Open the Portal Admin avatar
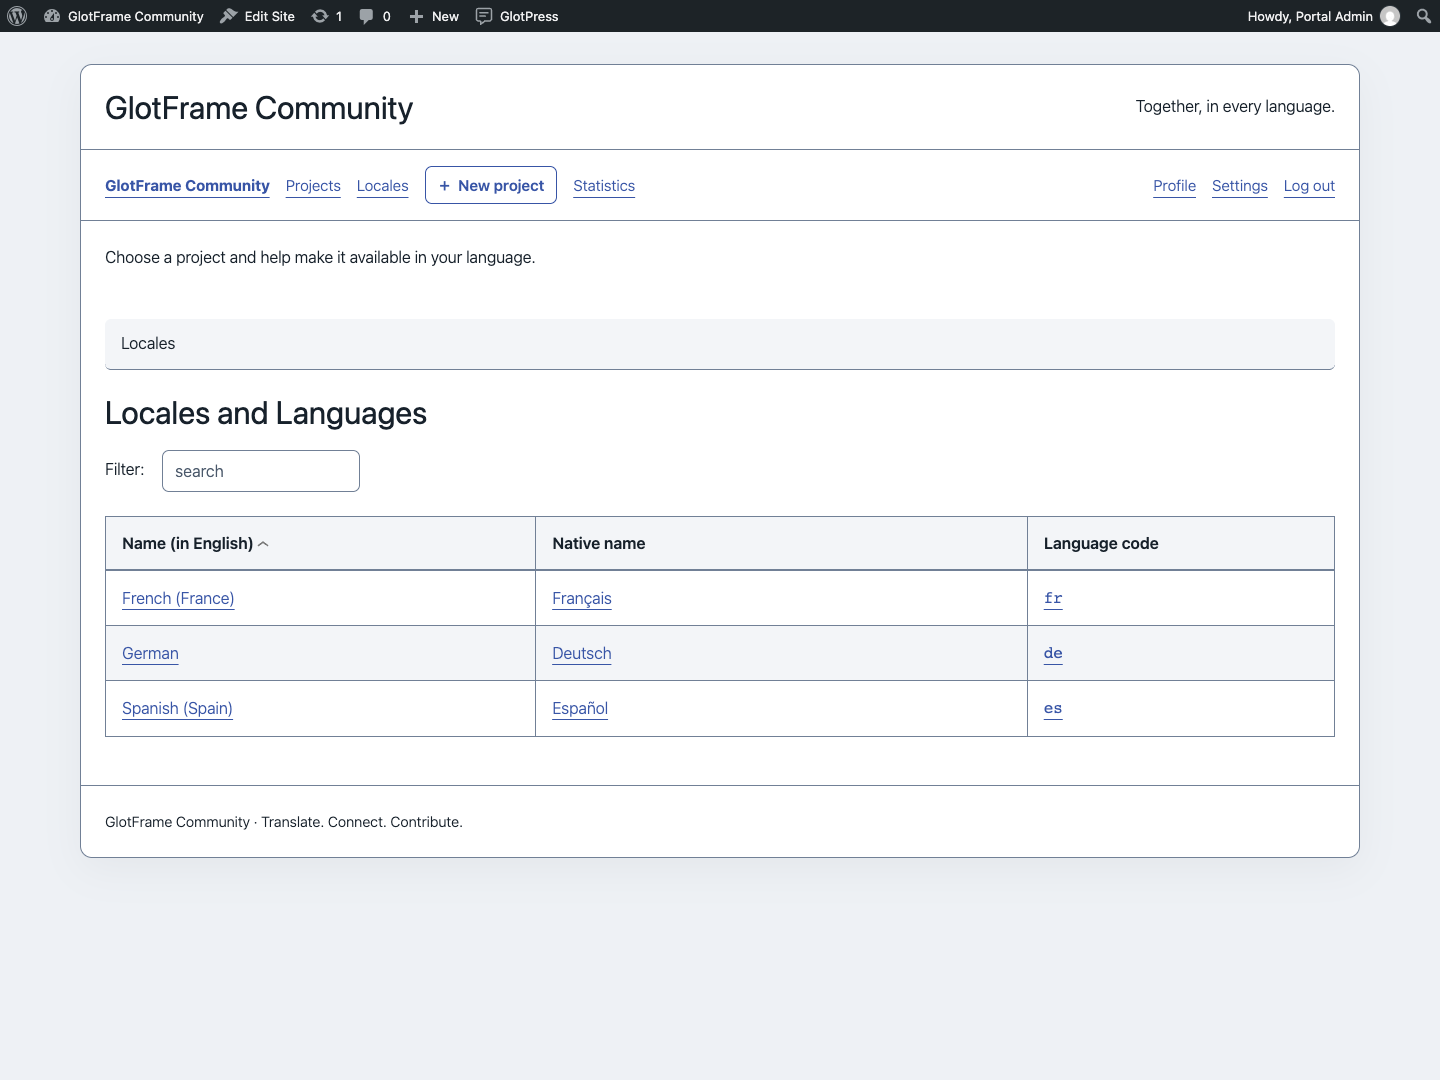Viewport: 1440px width, 1080px height. (x=1390, y=16)
